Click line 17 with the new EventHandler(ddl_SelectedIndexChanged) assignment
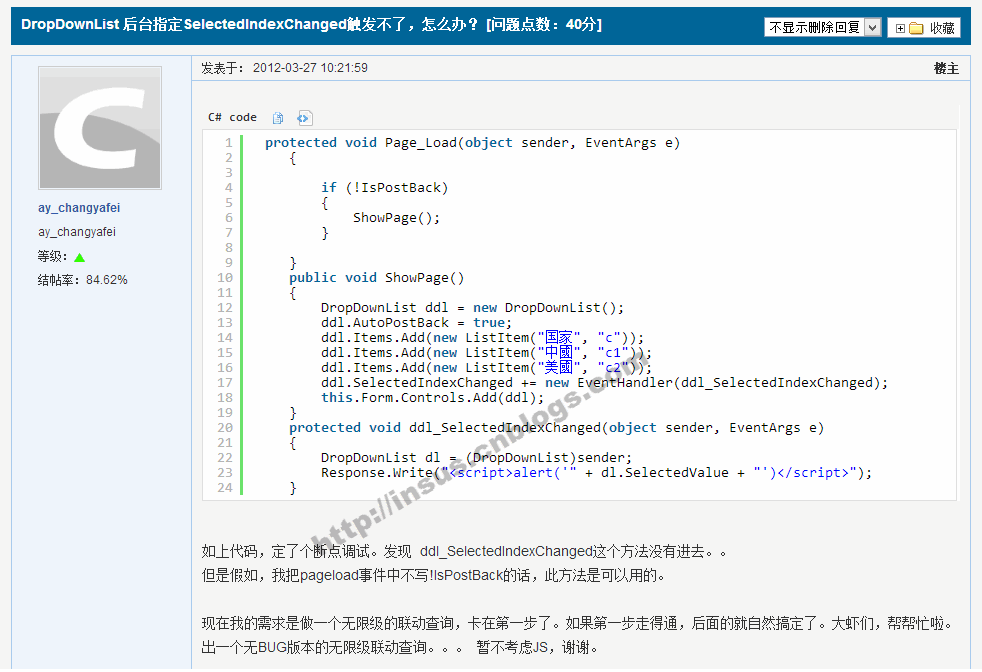Image resolution: width=982 pixels, height=672 pixels. click(x=604, y=383)
